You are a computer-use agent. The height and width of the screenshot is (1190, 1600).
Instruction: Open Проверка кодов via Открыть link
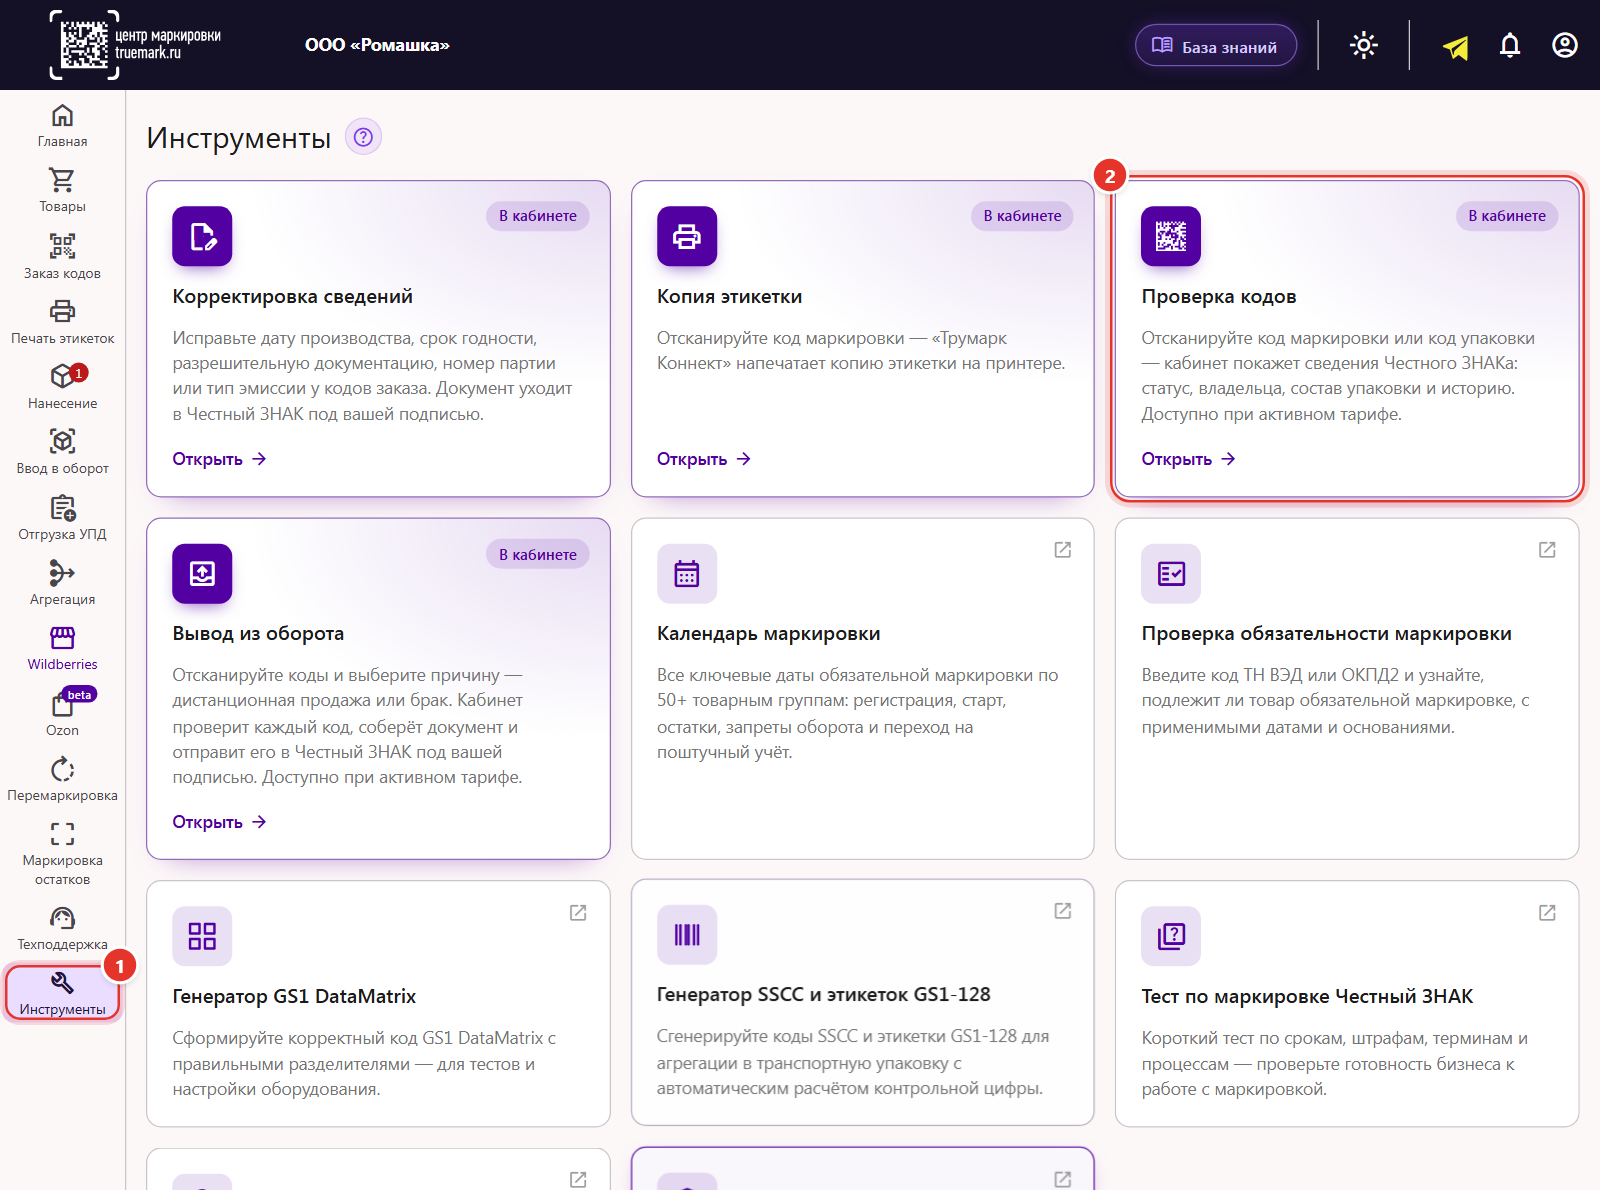pos(1189,459)
